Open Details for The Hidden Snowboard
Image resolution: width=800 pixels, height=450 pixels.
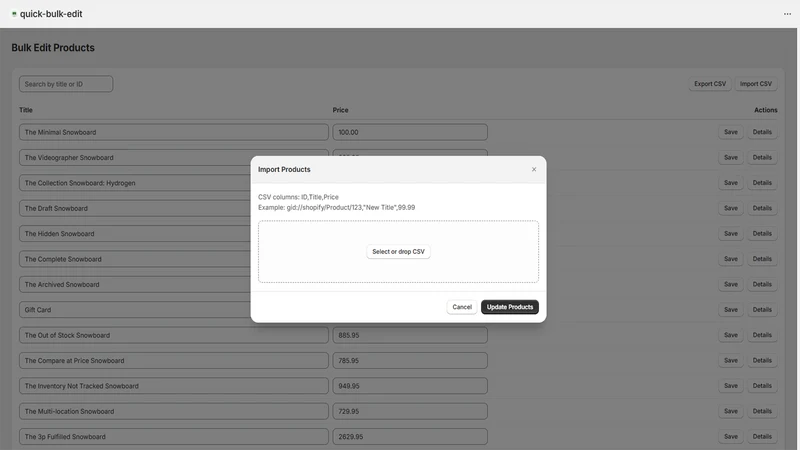tap(762, 234)
